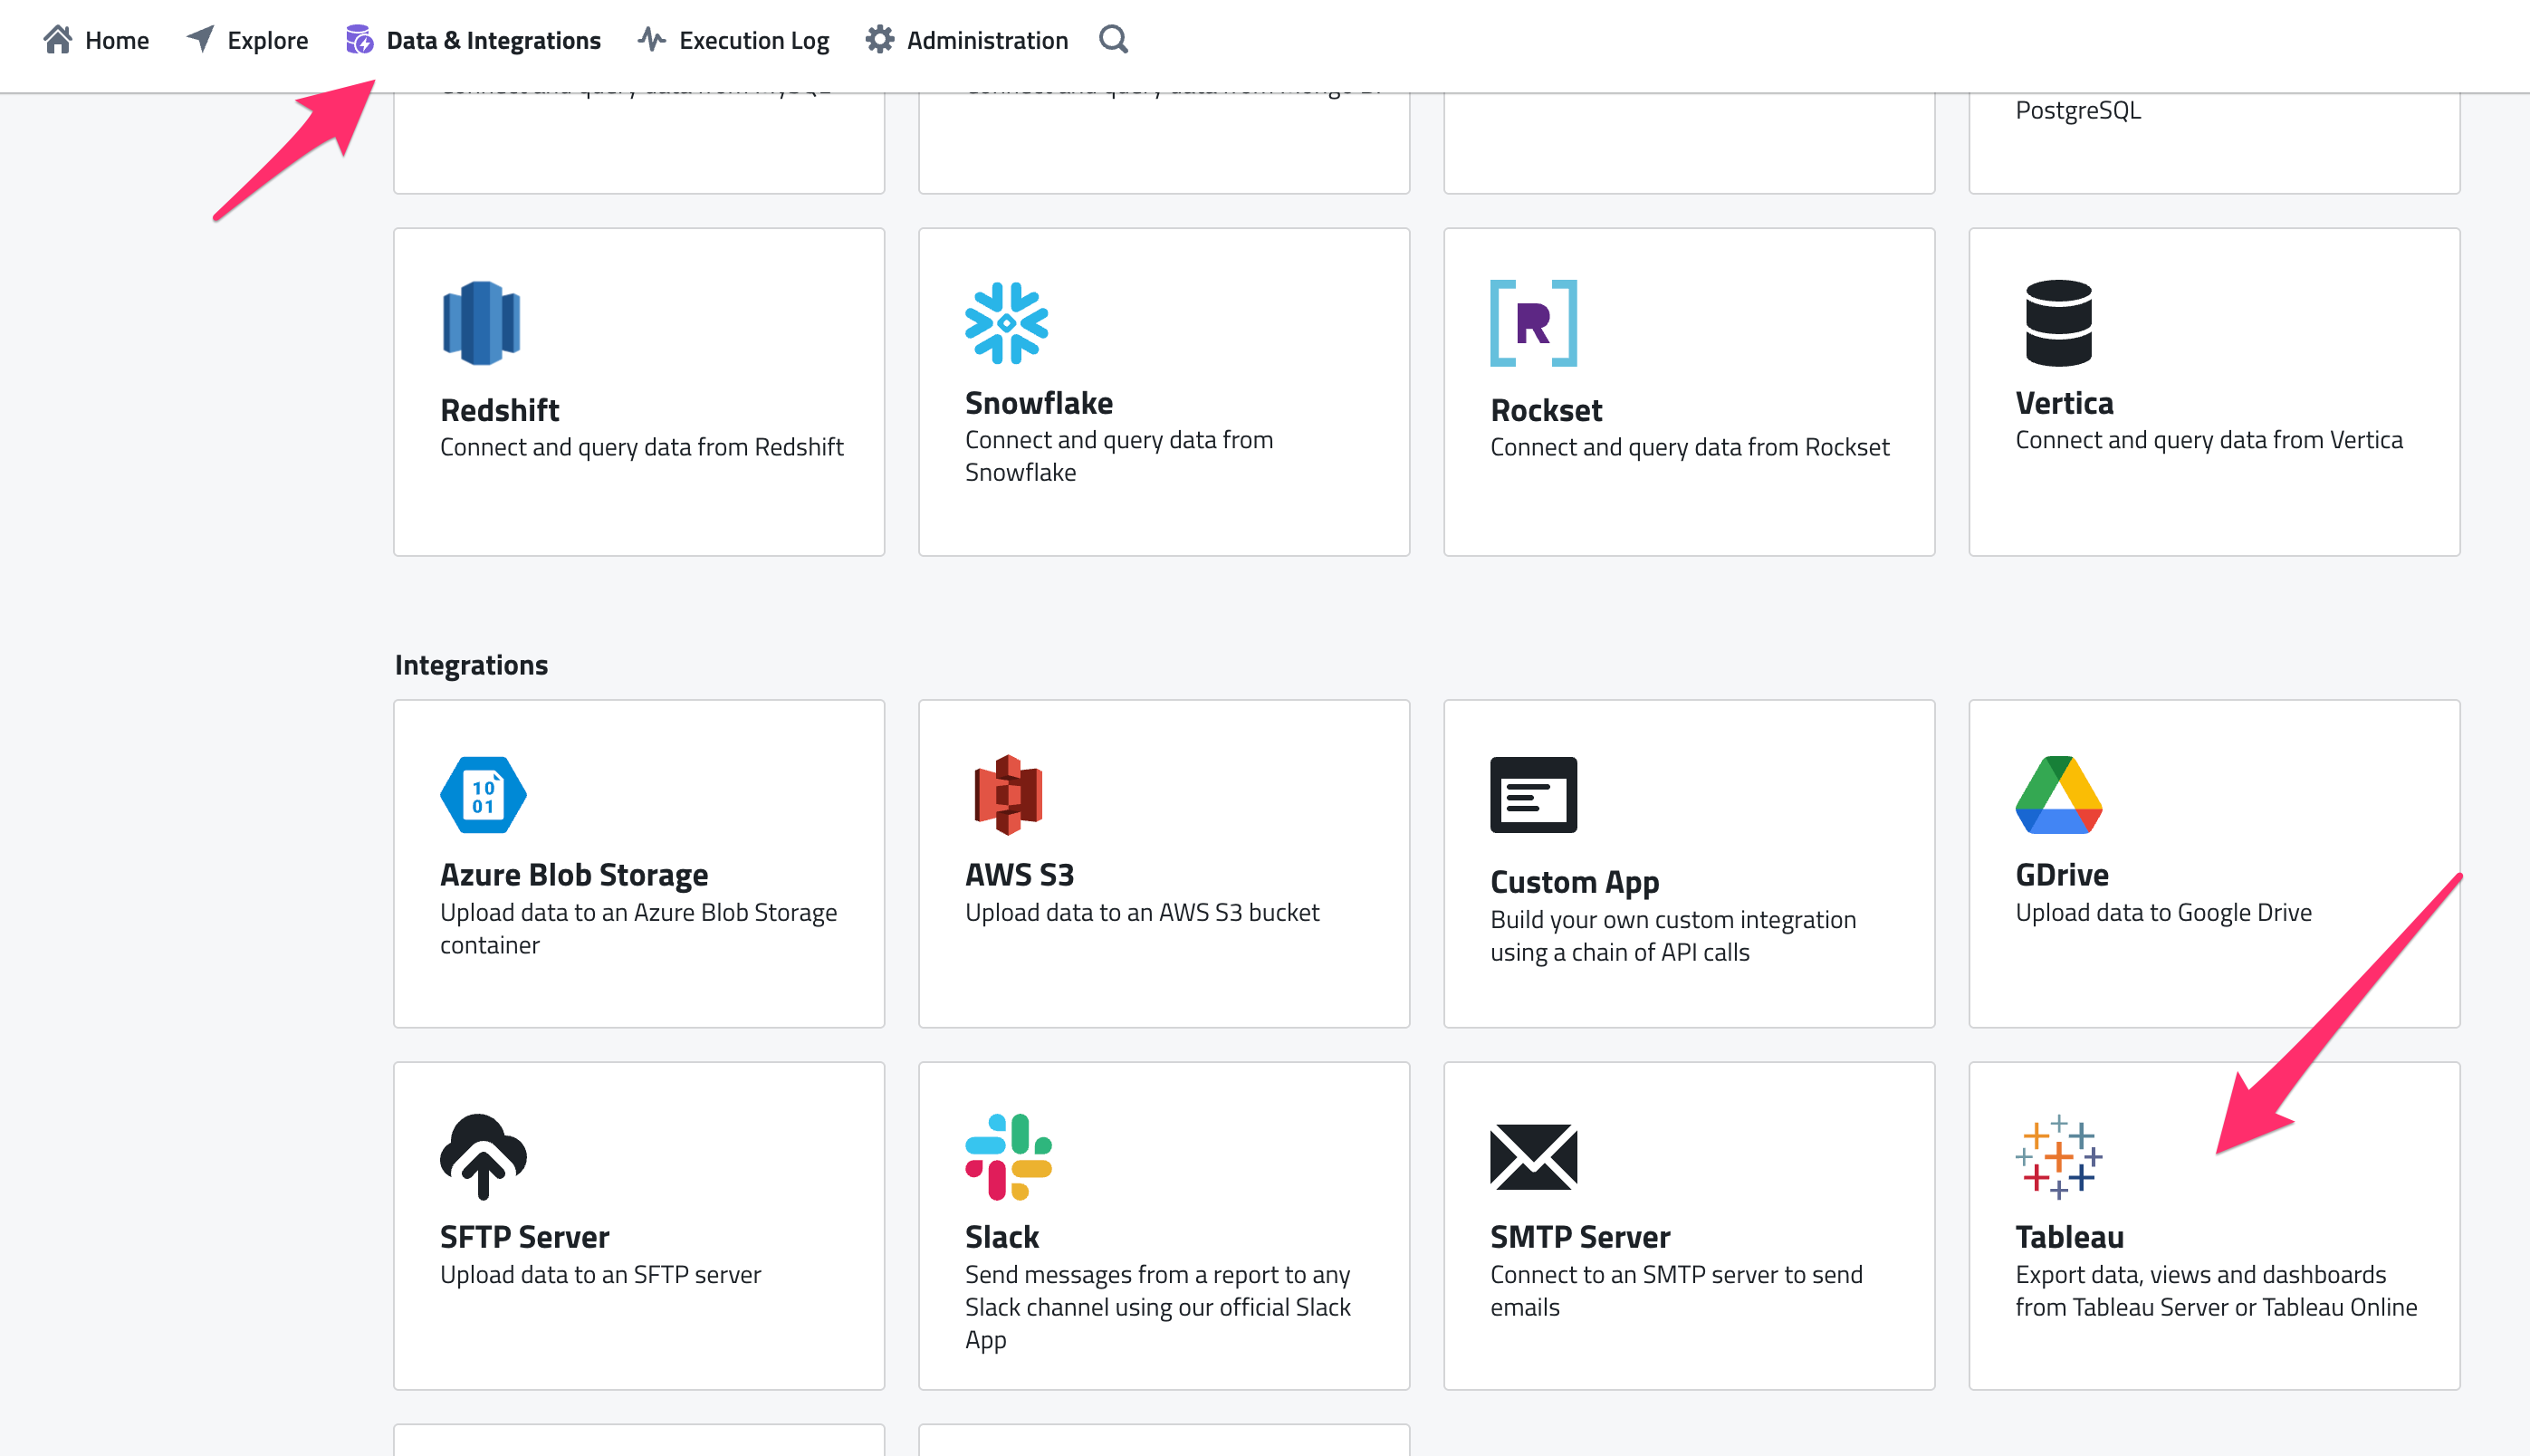Click the AWS S3 bucket icon
This screenshot has height=1456, width=2530.
tap(1008, 795)
